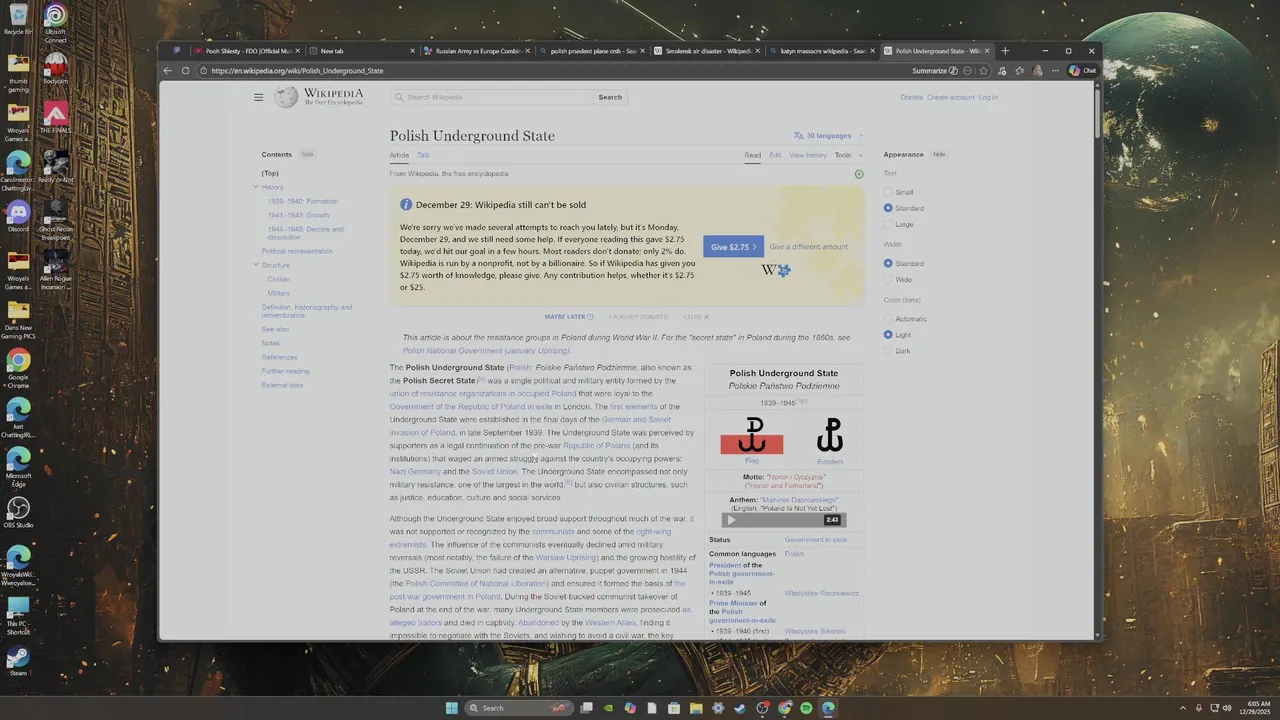Viewport: 1280px width, 720px height.
Task: Open the Create account link
Action: tap(951, 97)
